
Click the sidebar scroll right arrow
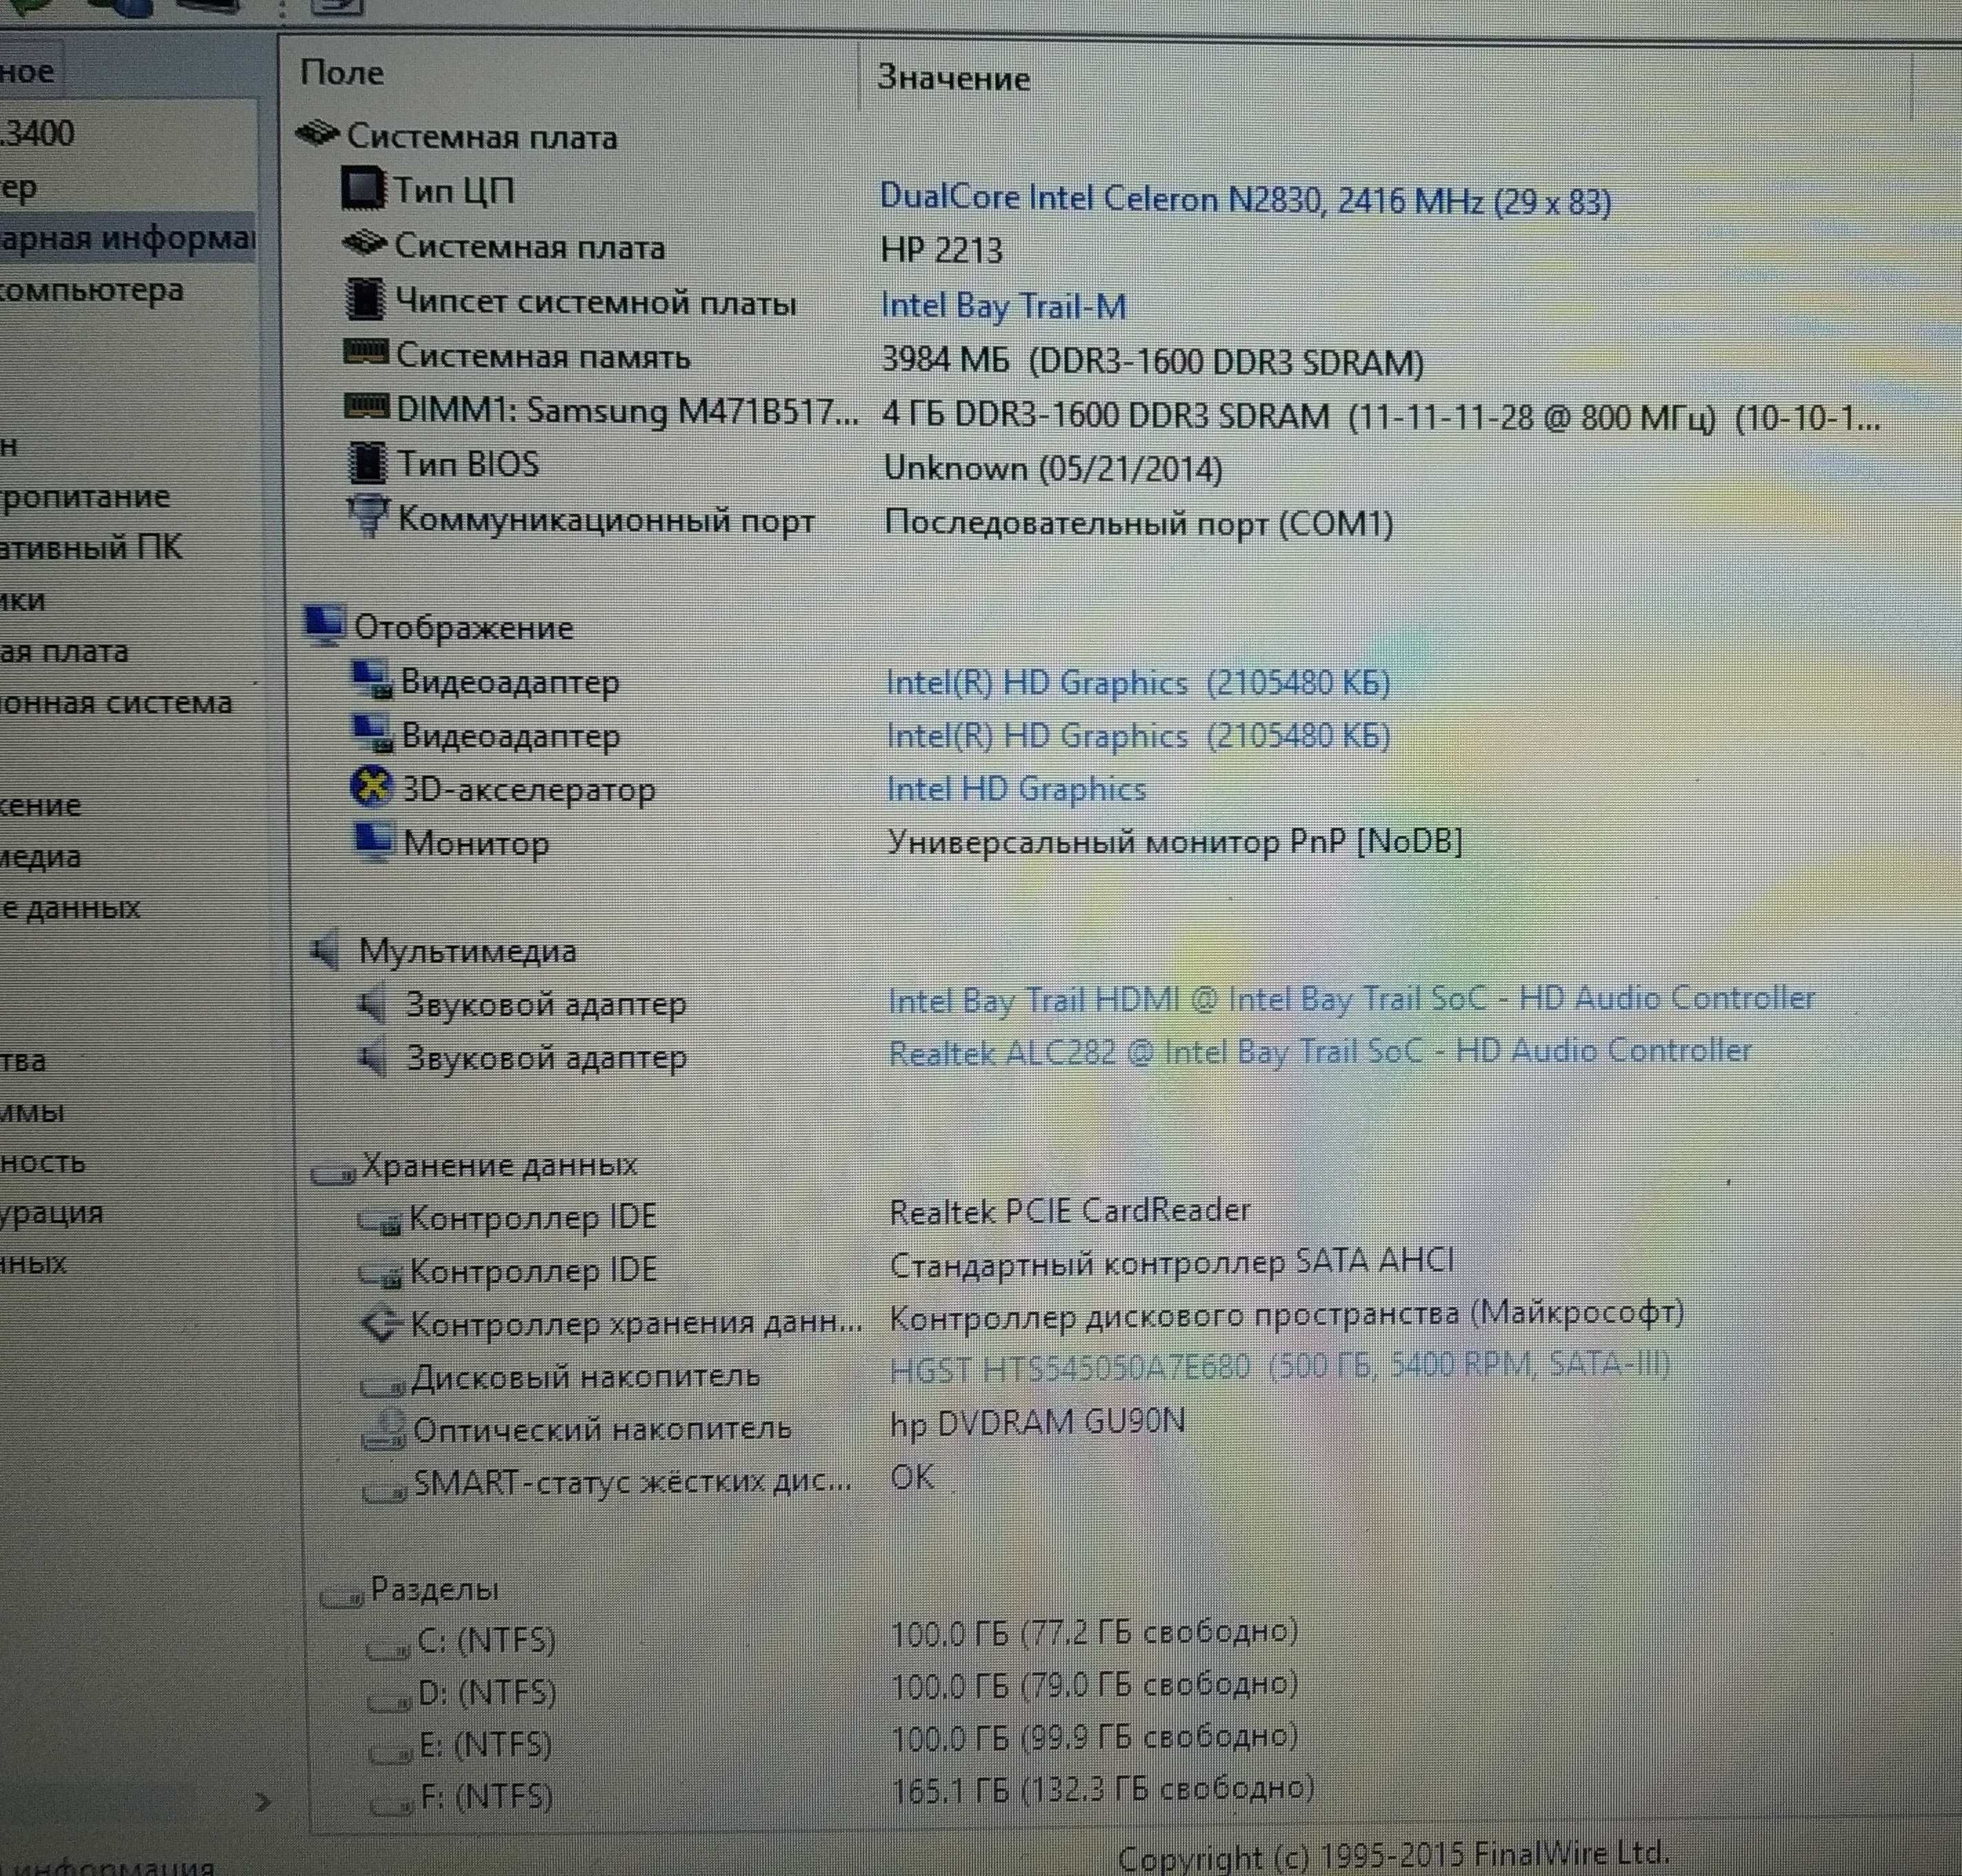263,1802
